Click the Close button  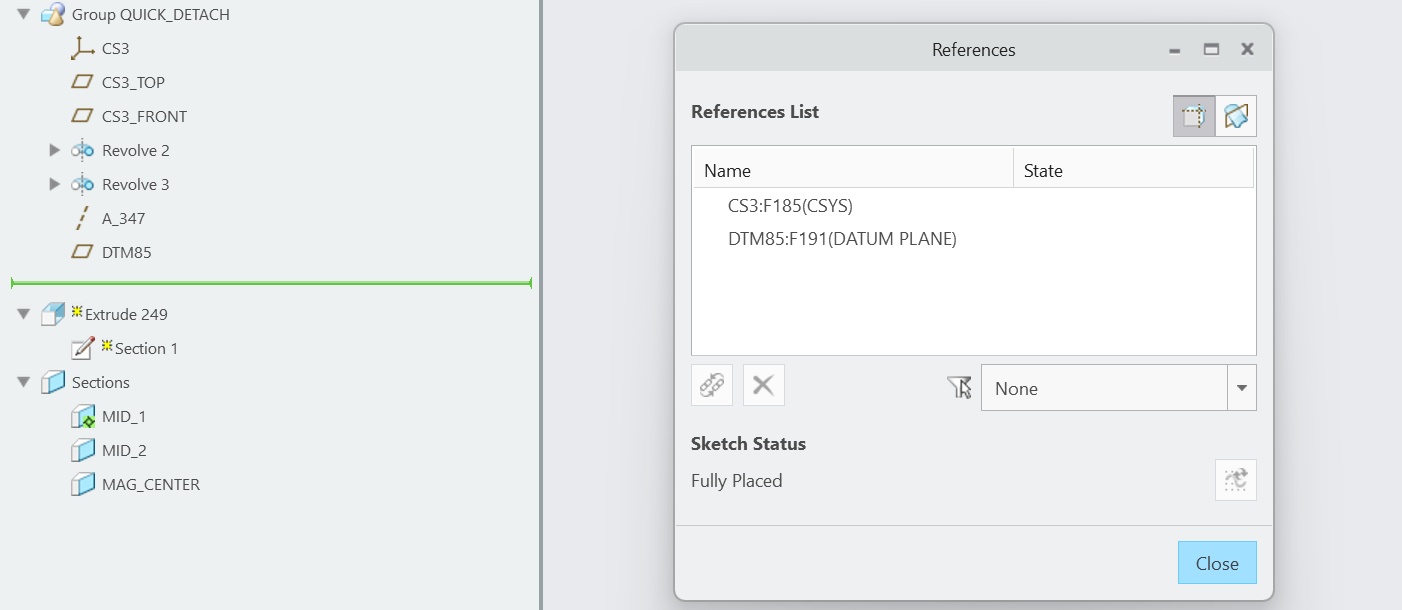[x=1217, y=562]
